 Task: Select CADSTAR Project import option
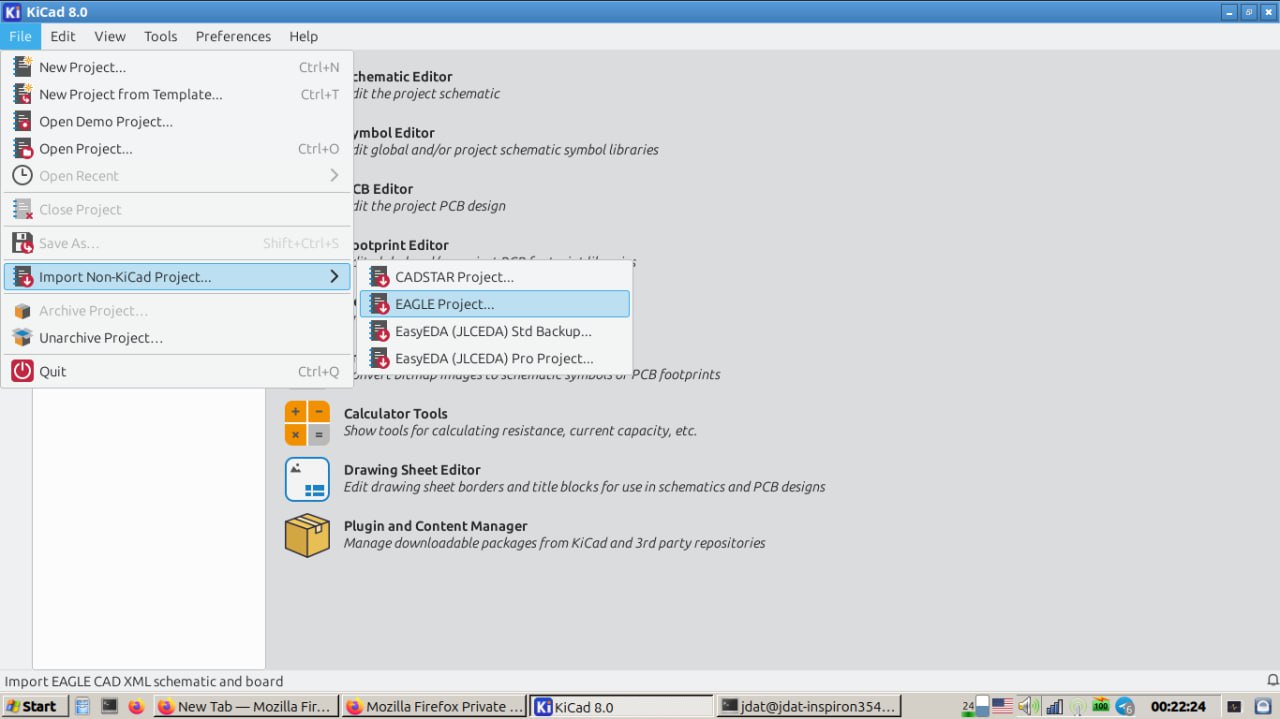tap(494, 277)
